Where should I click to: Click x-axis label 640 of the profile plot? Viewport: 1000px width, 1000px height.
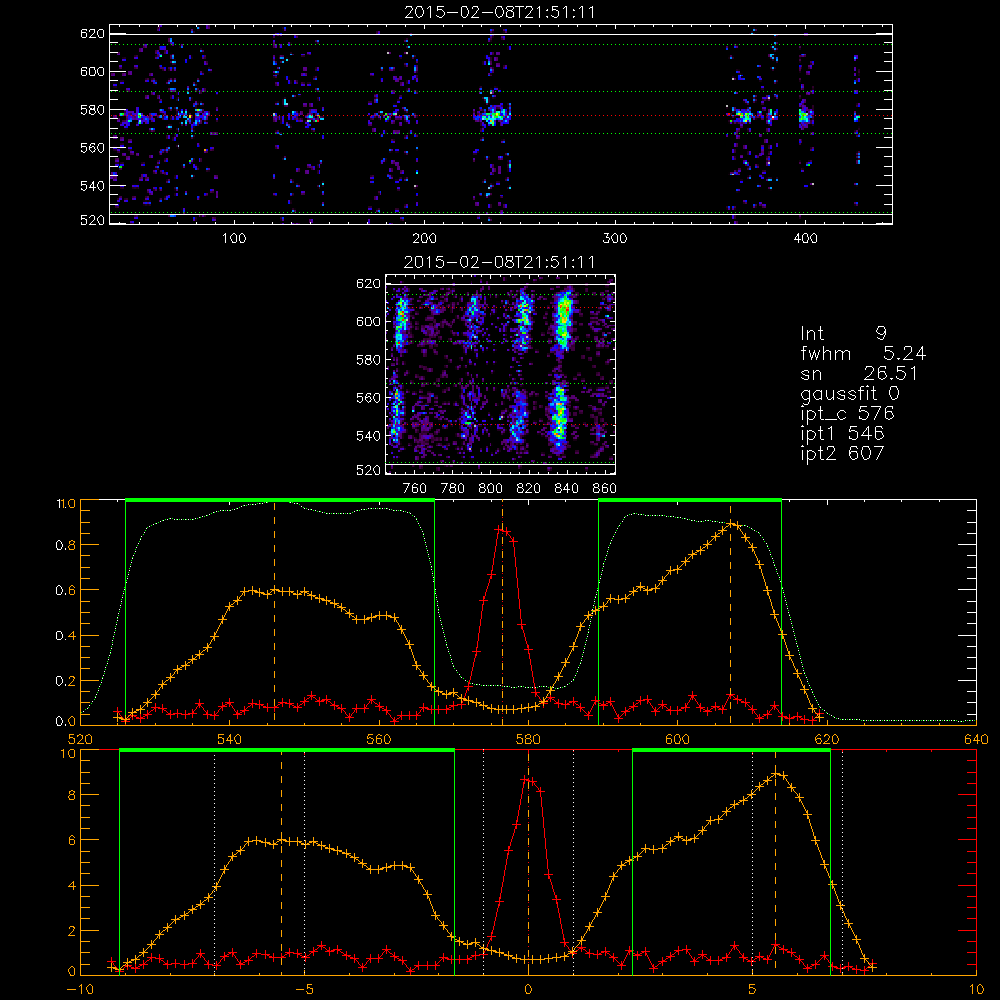click(976, 739)
